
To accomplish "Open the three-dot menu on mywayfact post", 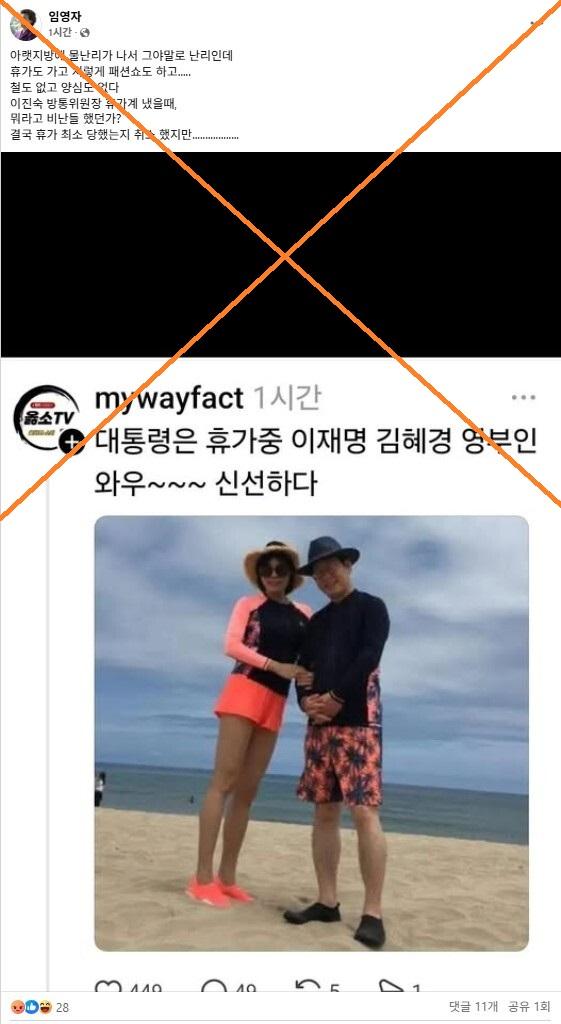I will click(x=523, y=397).
